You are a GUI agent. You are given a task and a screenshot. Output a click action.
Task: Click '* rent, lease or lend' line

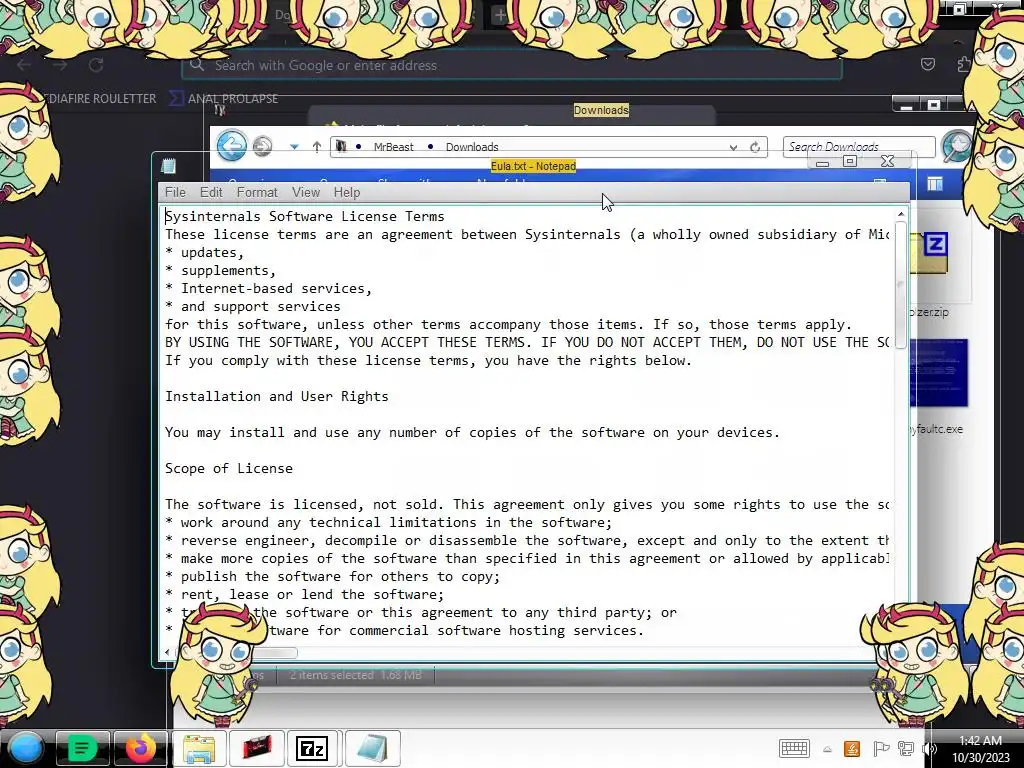pos(304,594)
